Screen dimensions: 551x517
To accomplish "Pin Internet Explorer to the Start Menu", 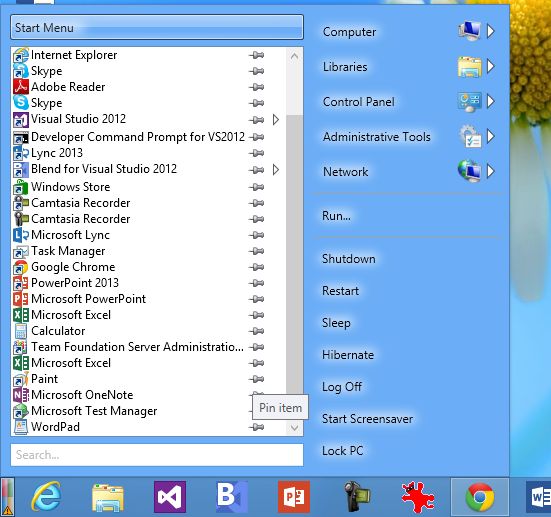I will [x=257, y=55].
